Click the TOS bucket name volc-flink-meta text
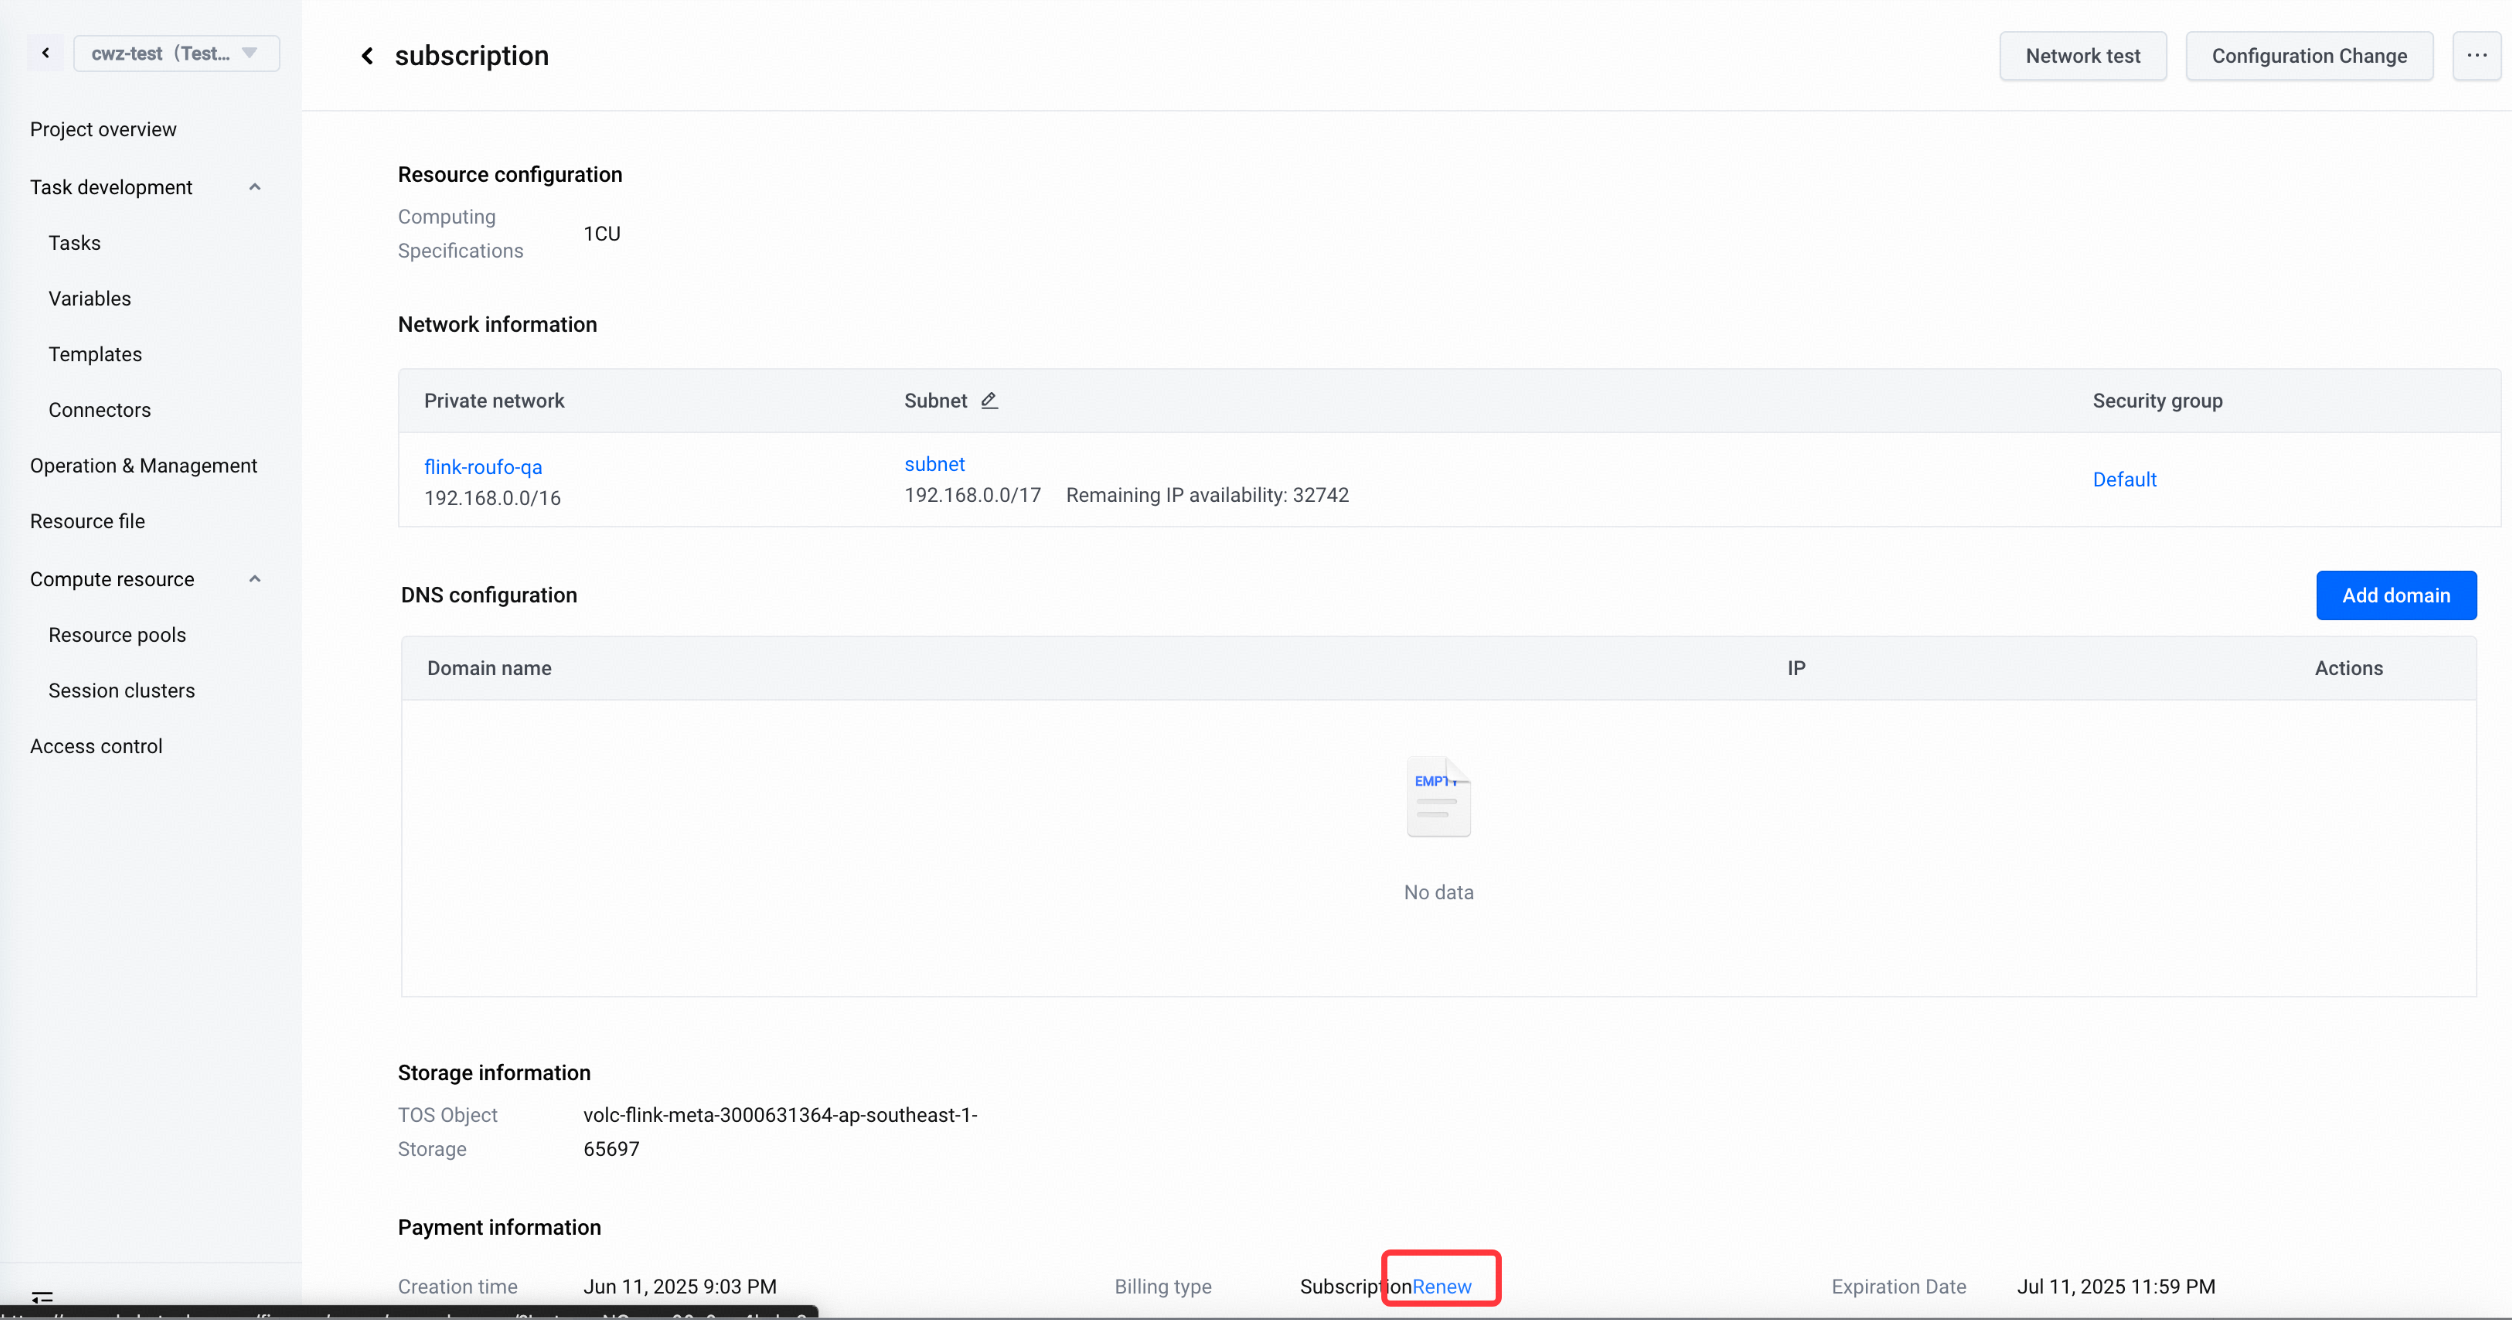Viewport: 2512px width, 1320px height. tap(780, 1132)
